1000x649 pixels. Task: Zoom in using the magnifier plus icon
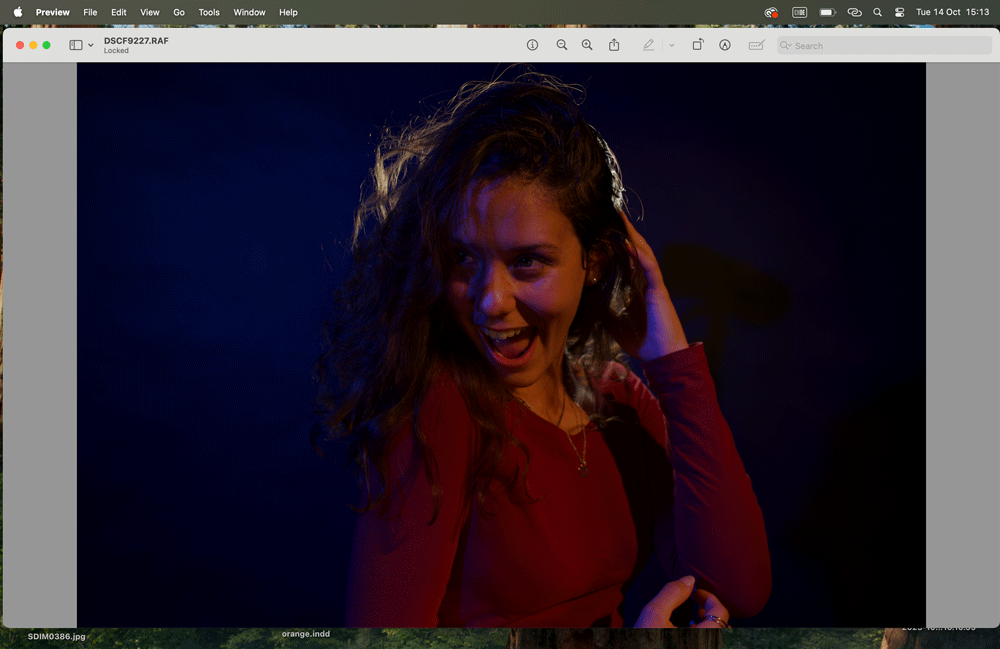pyautogui.click(x=587, y=44)
